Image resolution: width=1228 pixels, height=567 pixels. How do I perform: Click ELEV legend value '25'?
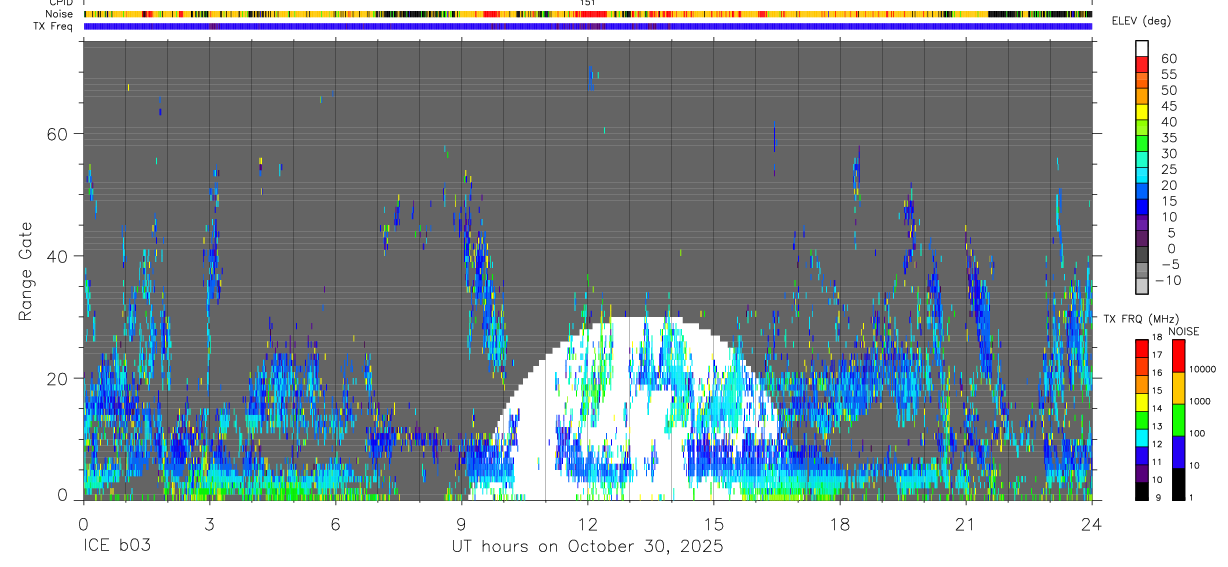(x=1170, y=169)
